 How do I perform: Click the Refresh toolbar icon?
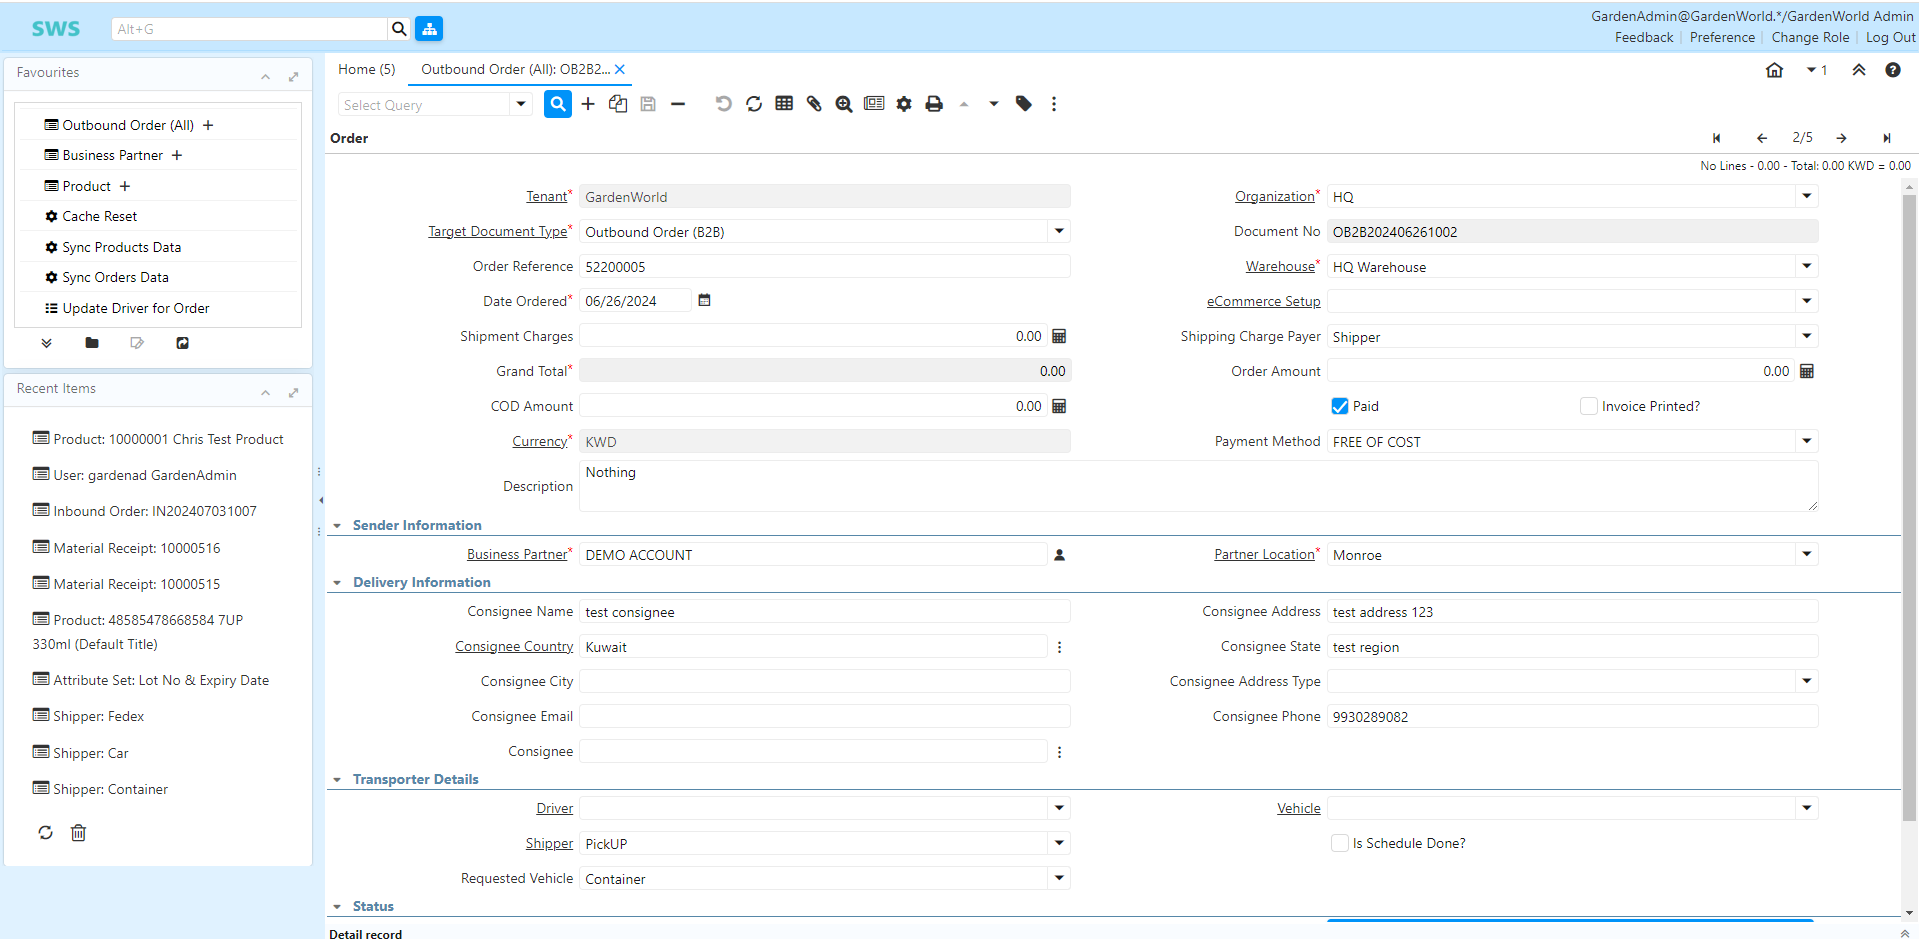(754, 104)
